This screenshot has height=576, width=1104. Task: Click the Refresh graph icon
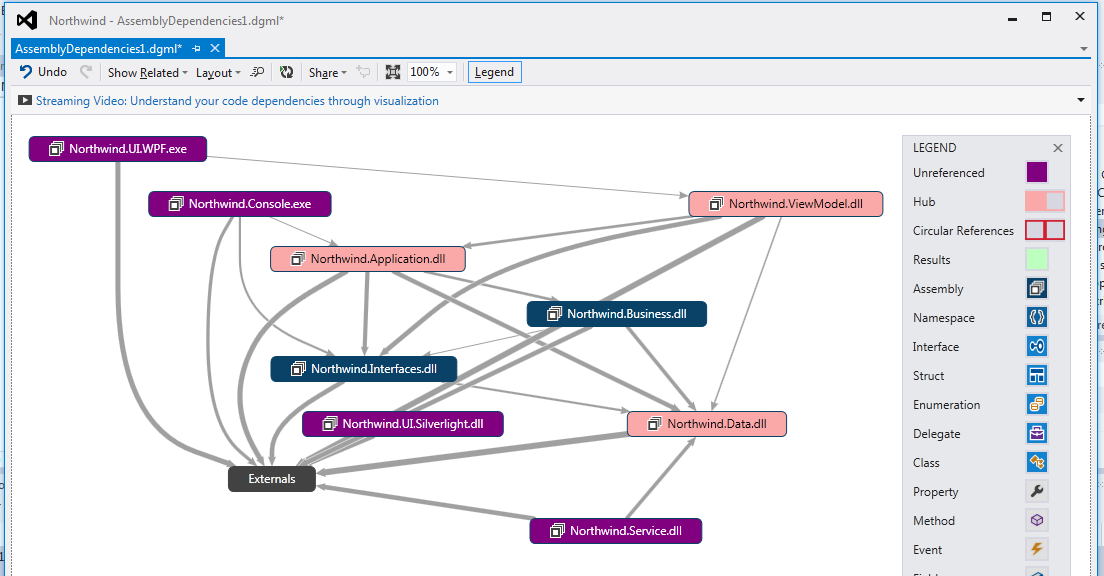[287, 71]
